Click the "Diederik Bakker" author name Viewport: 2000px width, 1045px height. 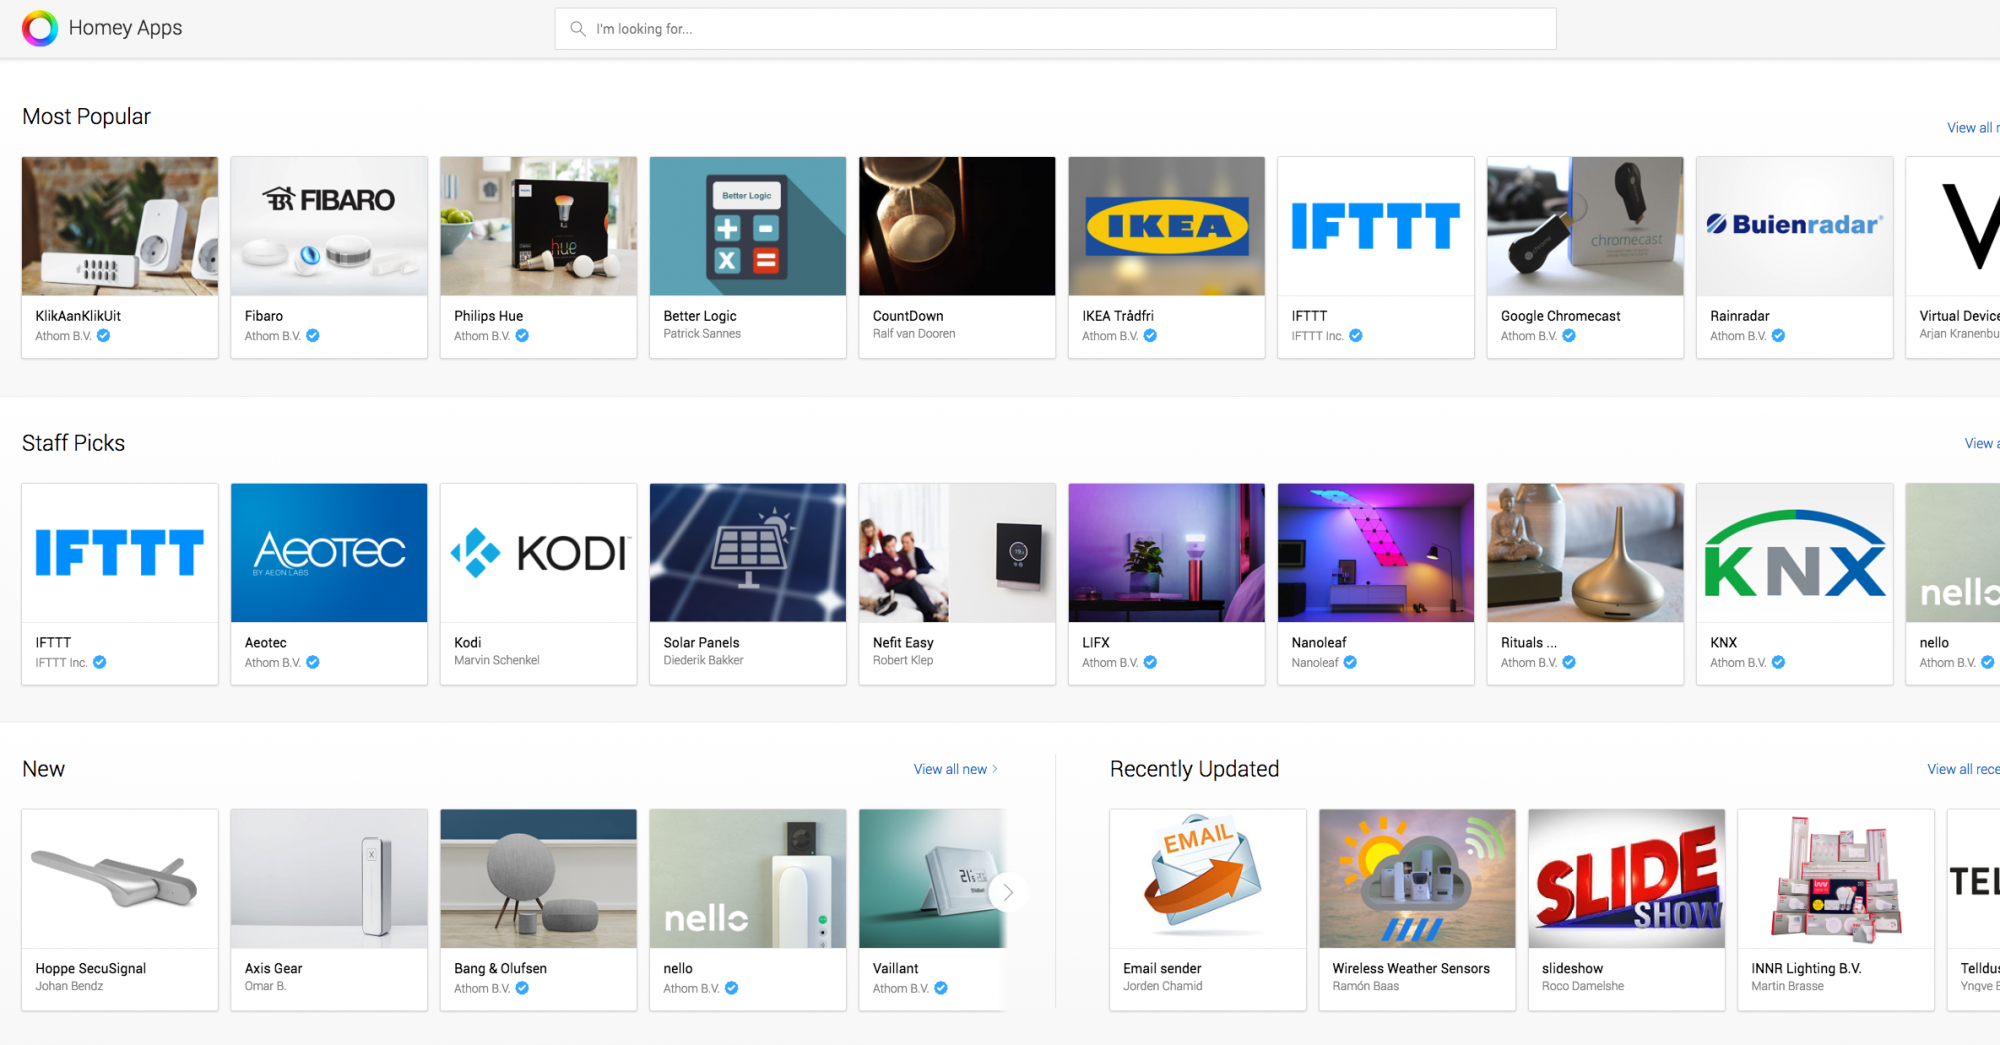coord(703,660)
